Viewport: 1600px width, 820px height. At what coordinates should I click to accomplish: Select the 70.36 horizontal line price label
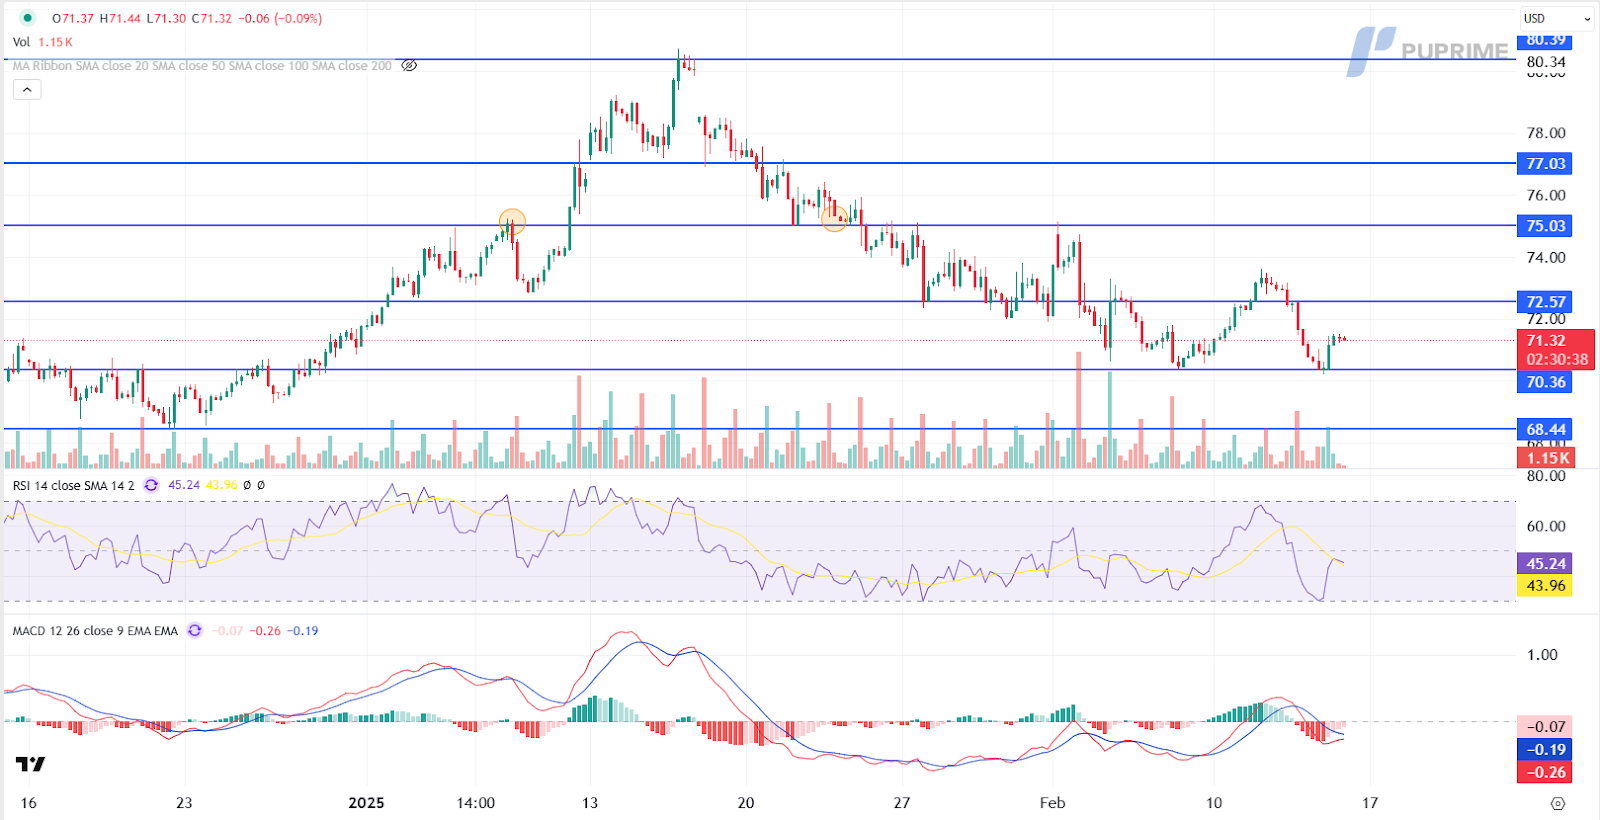(1545, 382)
